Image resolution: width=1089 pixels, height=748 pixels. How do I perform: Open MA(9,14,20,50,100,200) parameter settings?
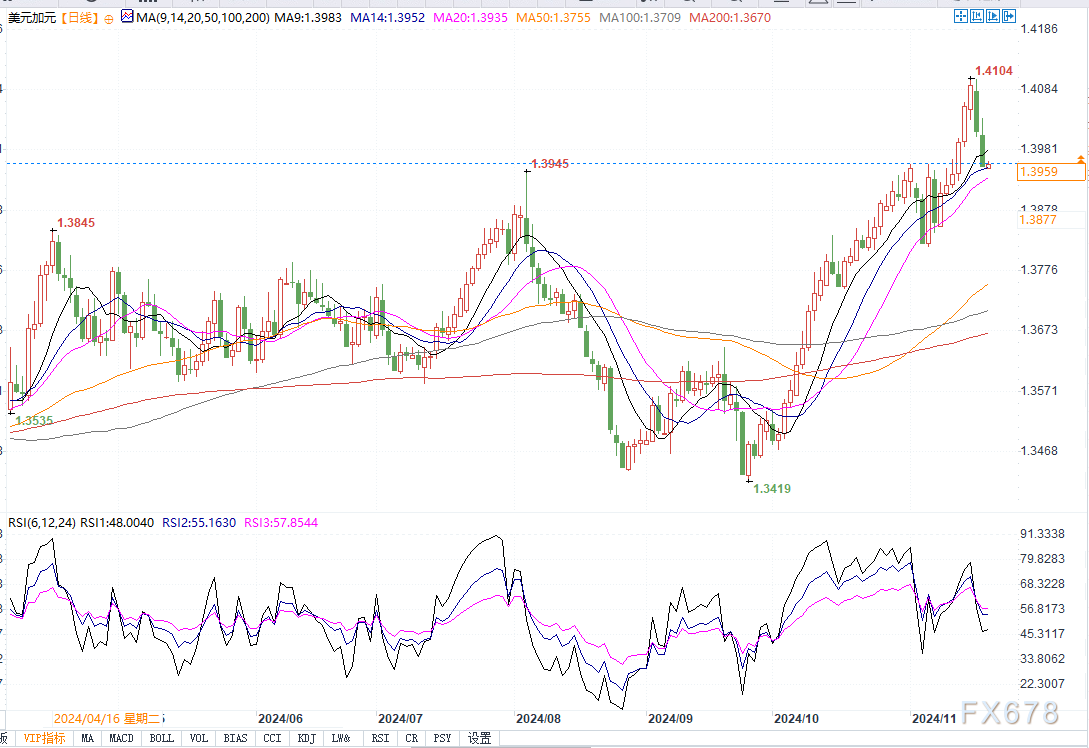tap(201, 18)
